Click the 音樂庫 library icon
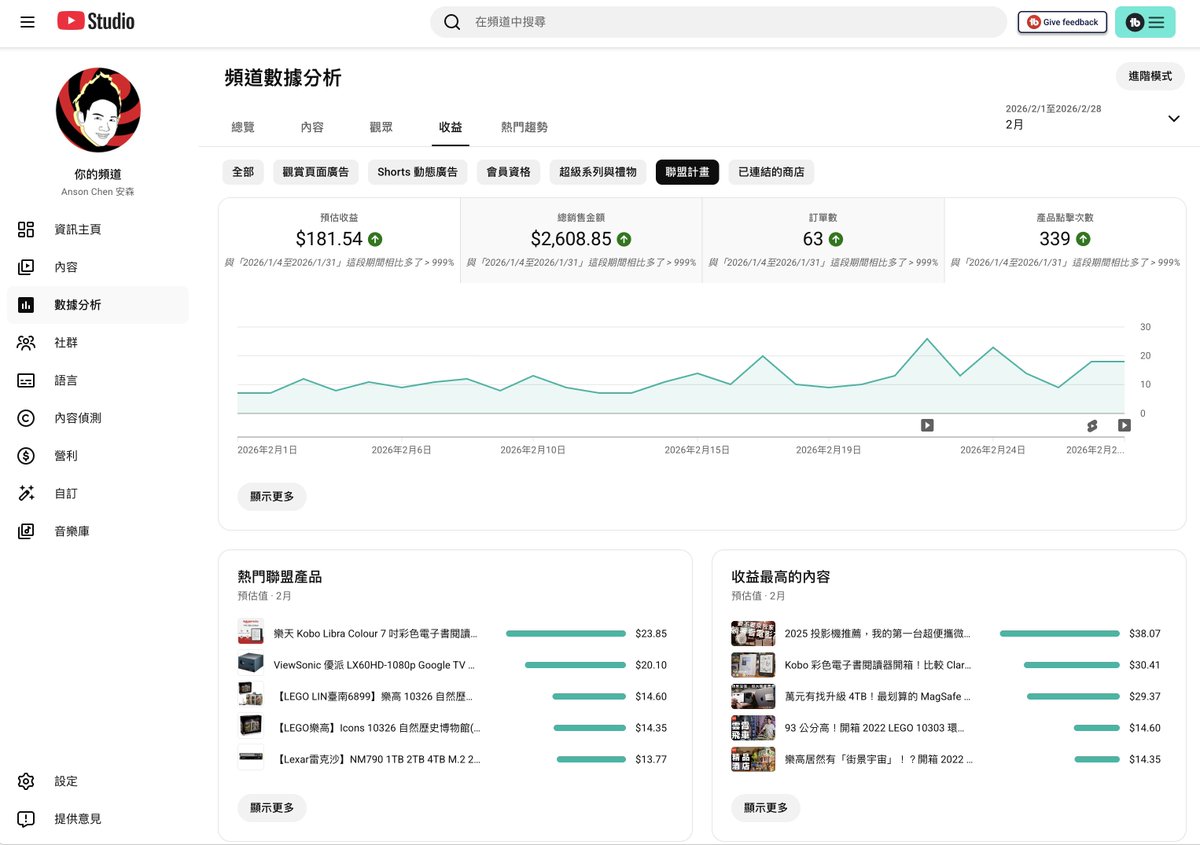The image size is (1200, 845). pos(26,531)
